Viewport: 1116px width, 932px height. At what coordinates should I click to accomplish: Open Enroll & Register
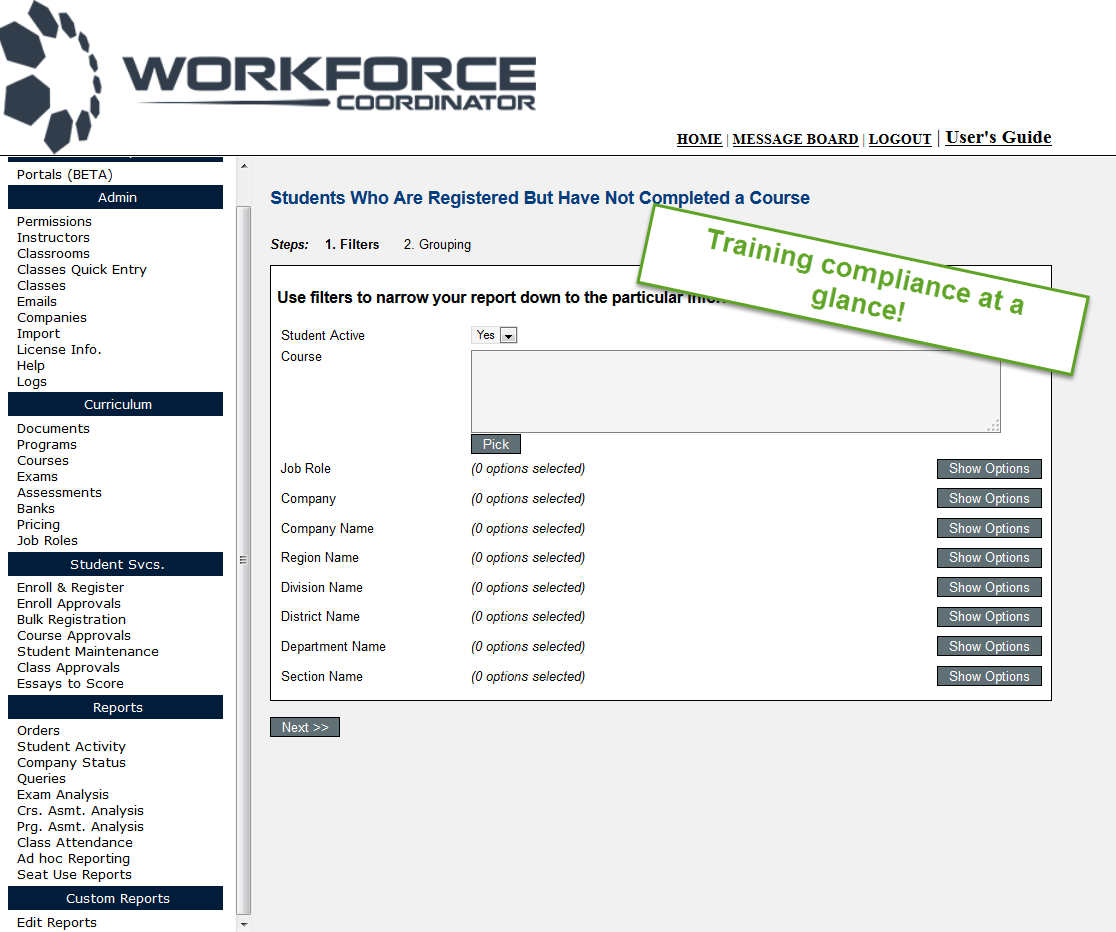click(70, 587)
